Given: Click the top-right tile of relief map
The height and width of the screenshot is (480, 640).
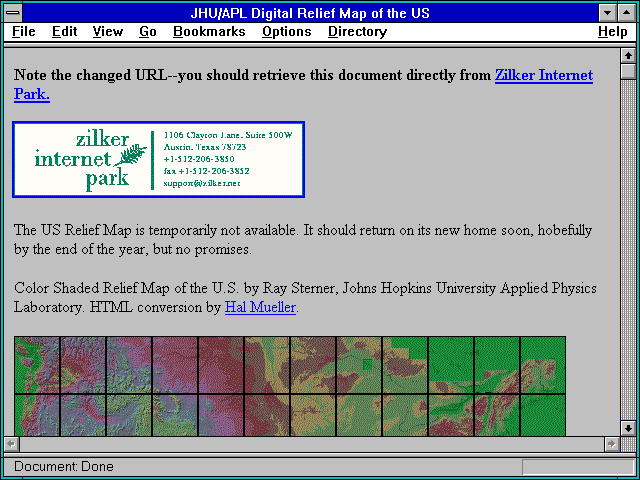Looking at the screenshot, I should tap(543, 365).
